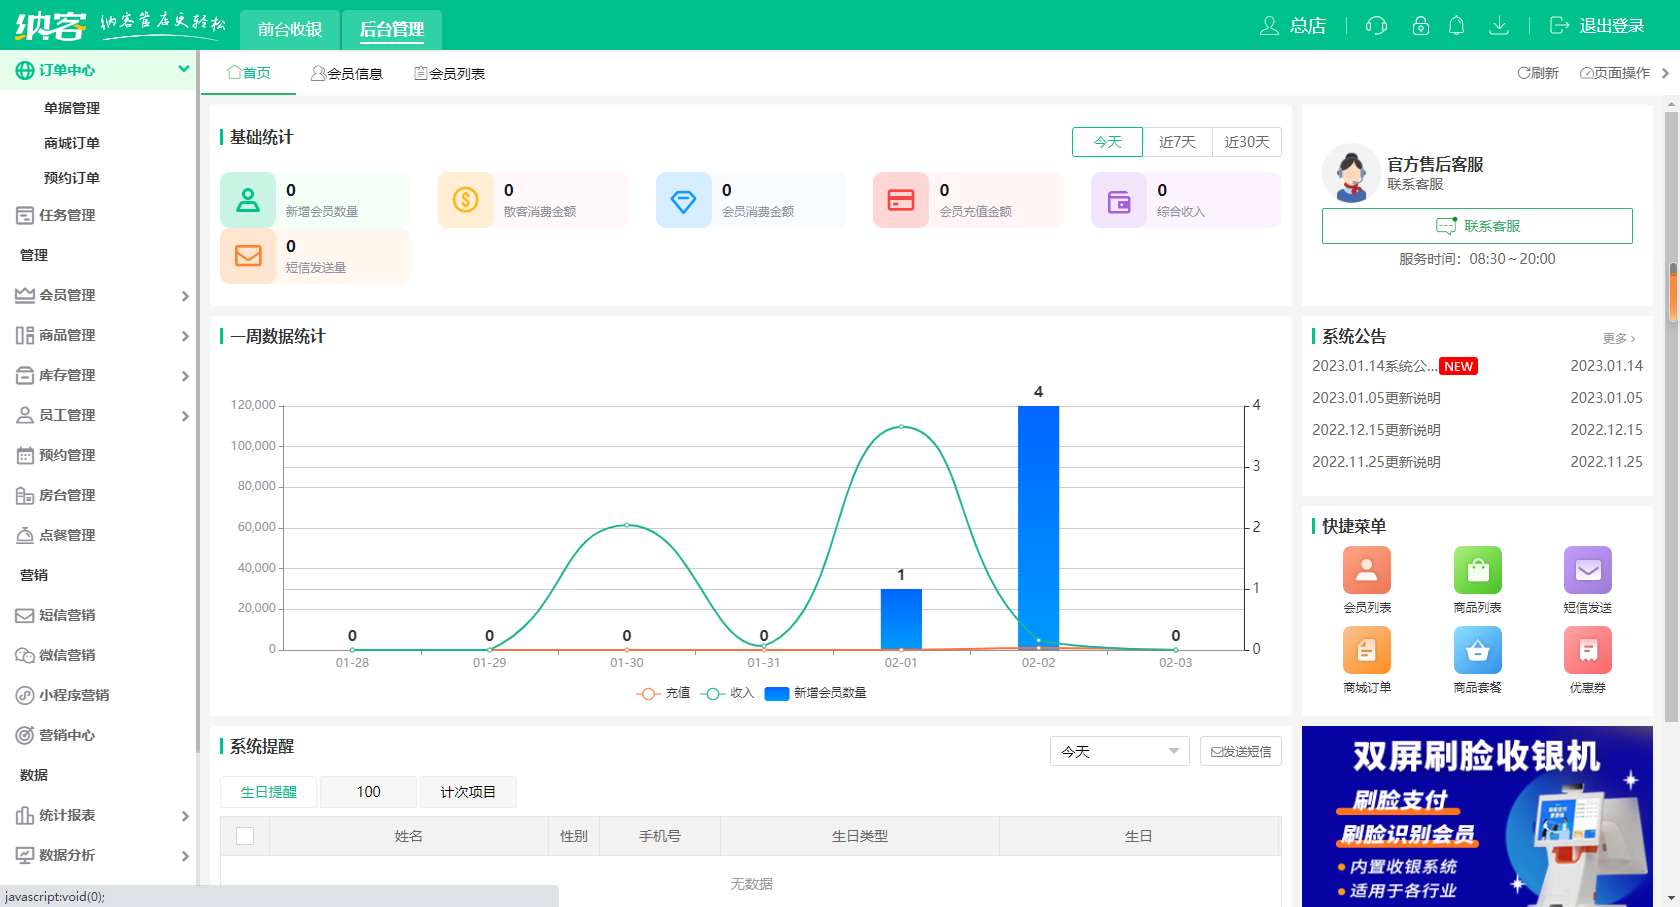Click the download icon in top bar

click(x=1498, y=26)
